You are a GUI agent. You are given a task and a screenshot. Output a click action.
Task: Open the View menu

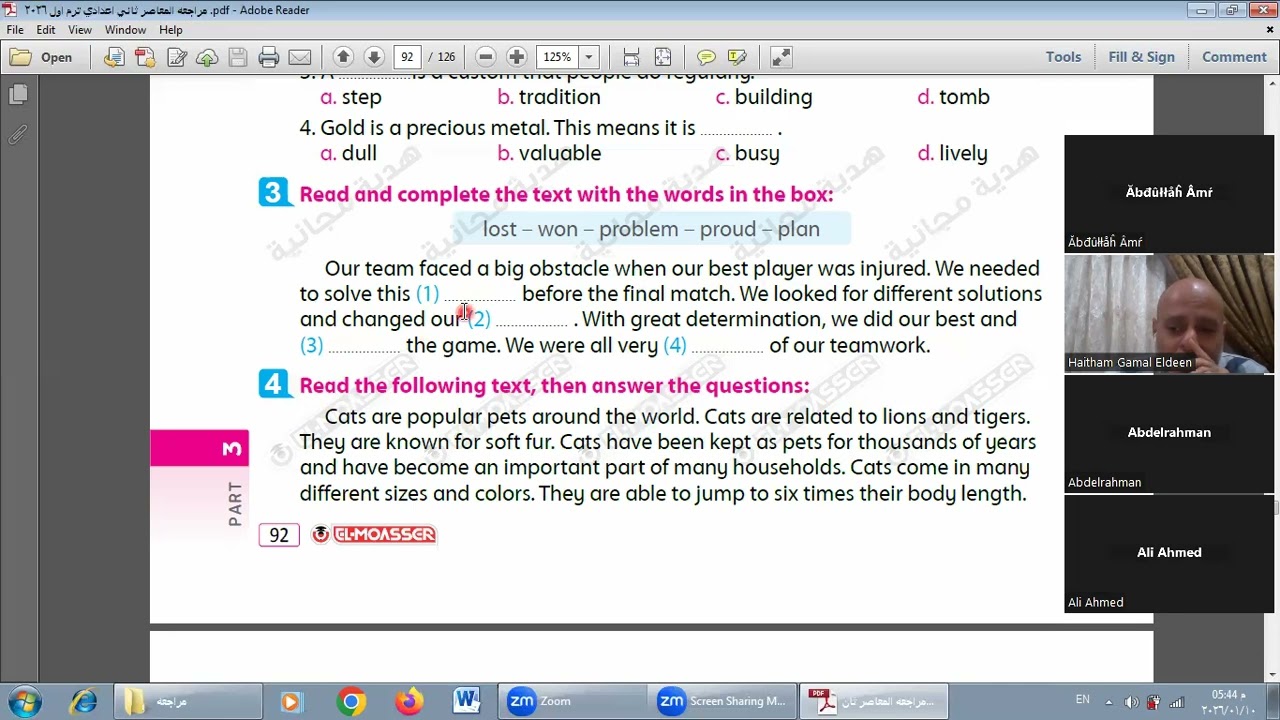80,30
